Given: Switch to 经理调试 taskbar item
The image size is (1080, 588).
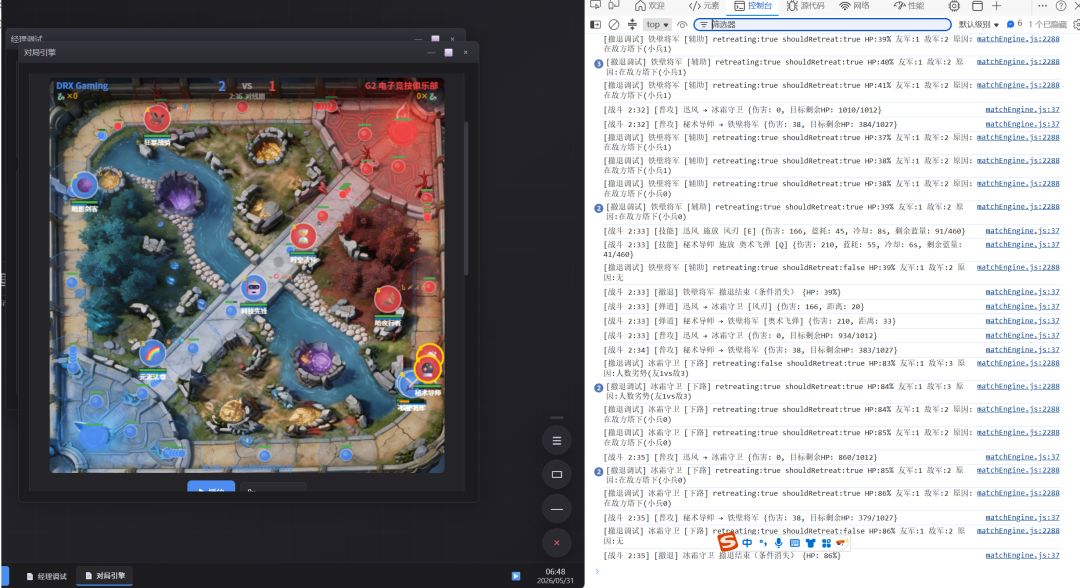Looking at the screenshot, I should [x=47, y=576].
